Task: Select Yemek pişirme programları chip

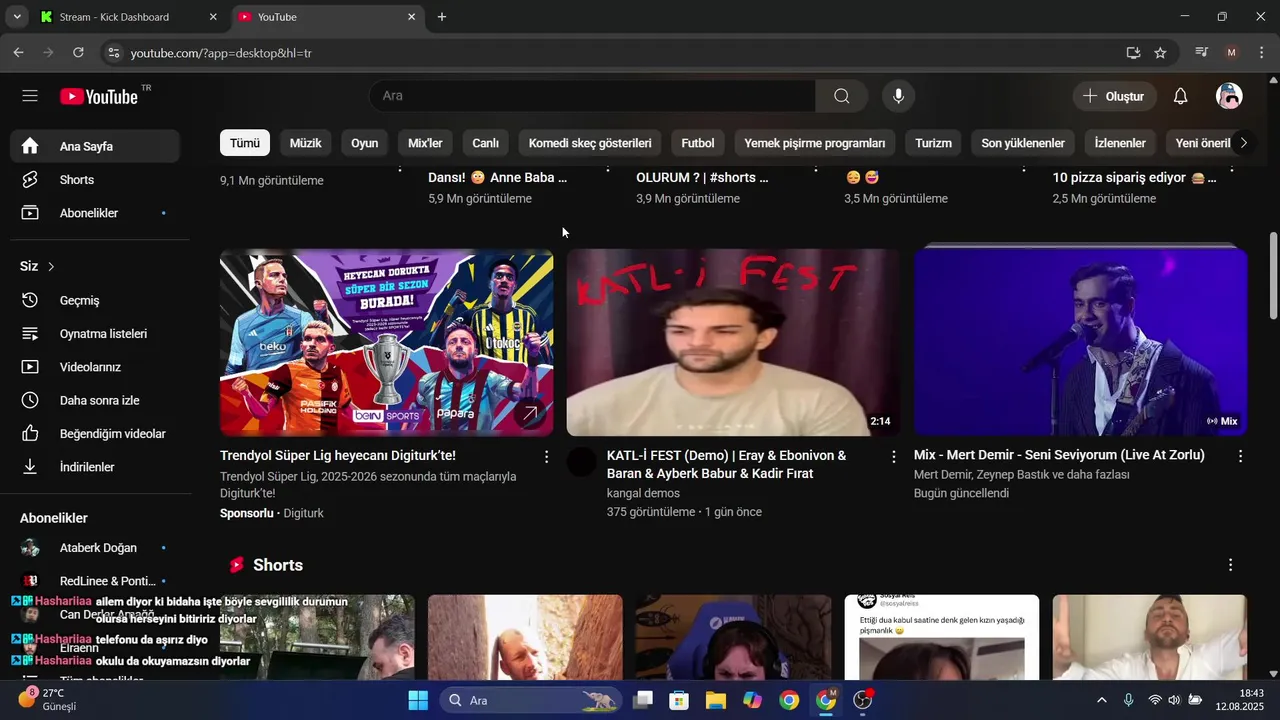Action: tap(815, 143)
